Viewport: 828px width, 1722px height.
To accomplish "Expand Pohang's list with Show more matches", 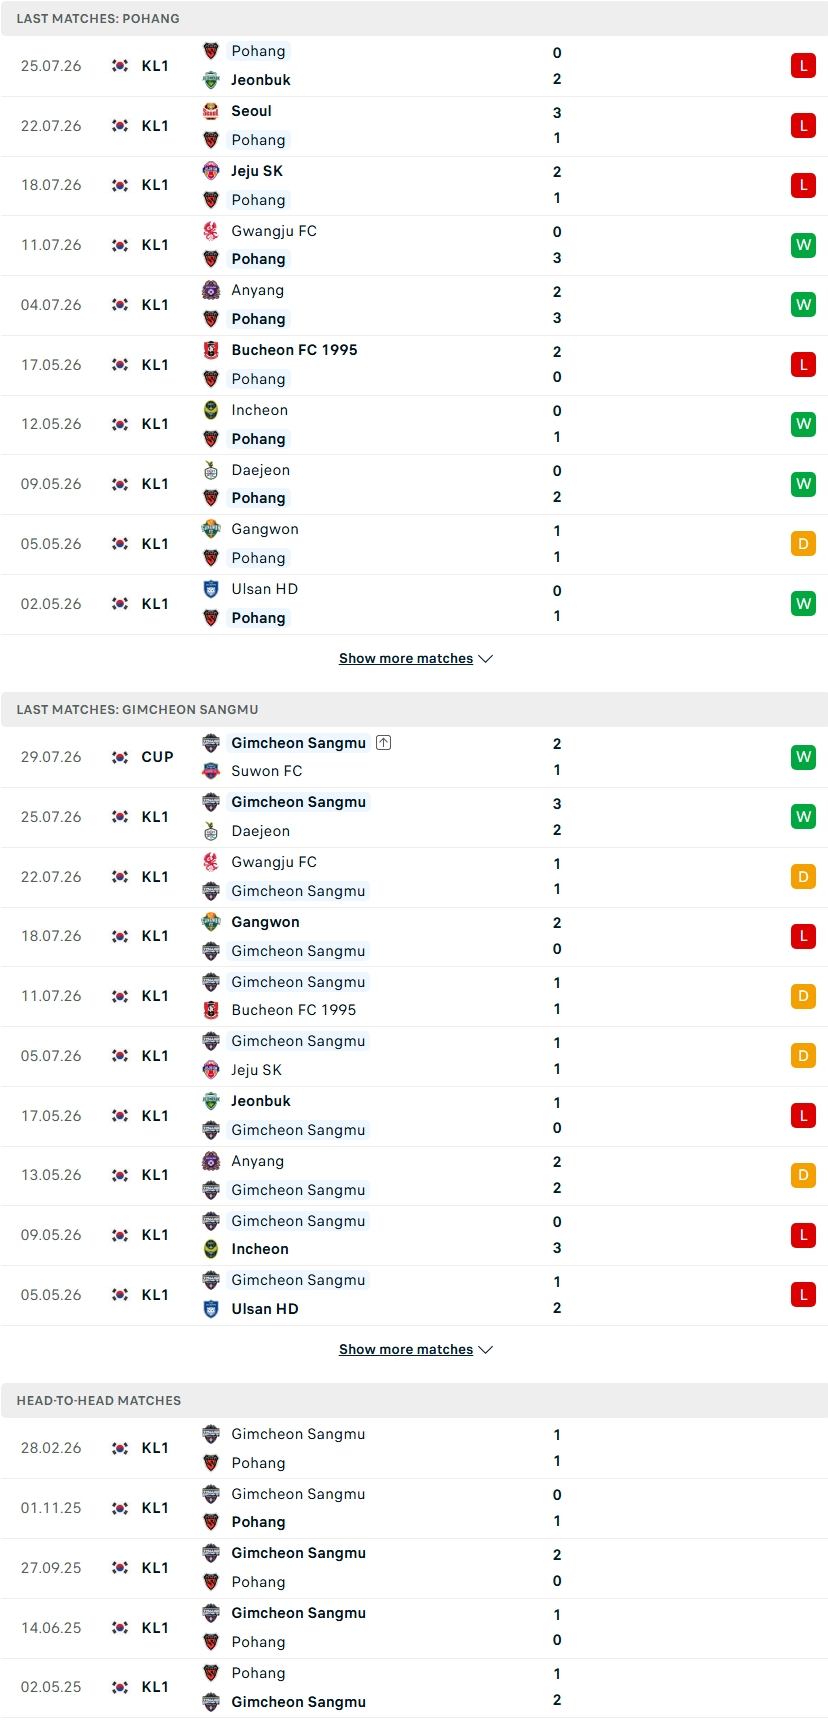I will click(x=406, y=658).
